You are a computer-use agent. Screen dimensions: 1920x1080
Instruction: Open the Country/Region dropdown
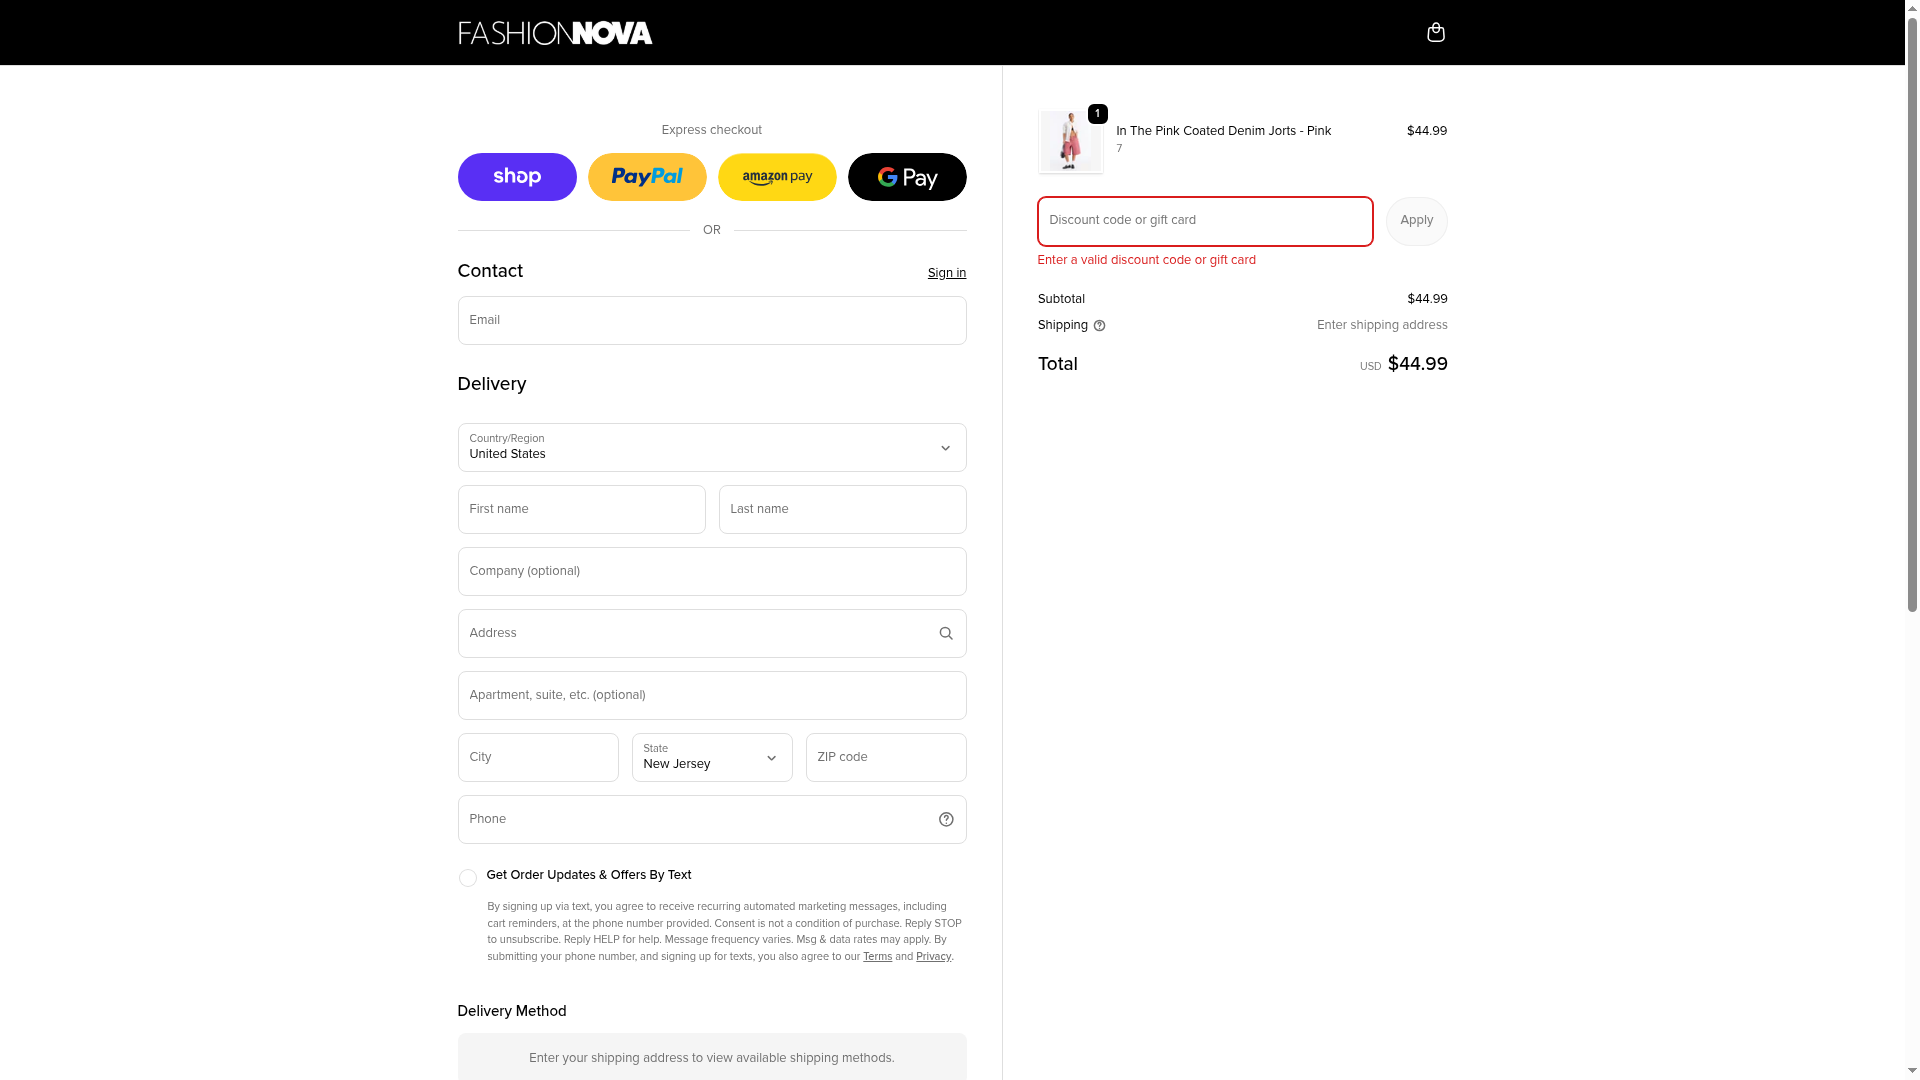712,448
